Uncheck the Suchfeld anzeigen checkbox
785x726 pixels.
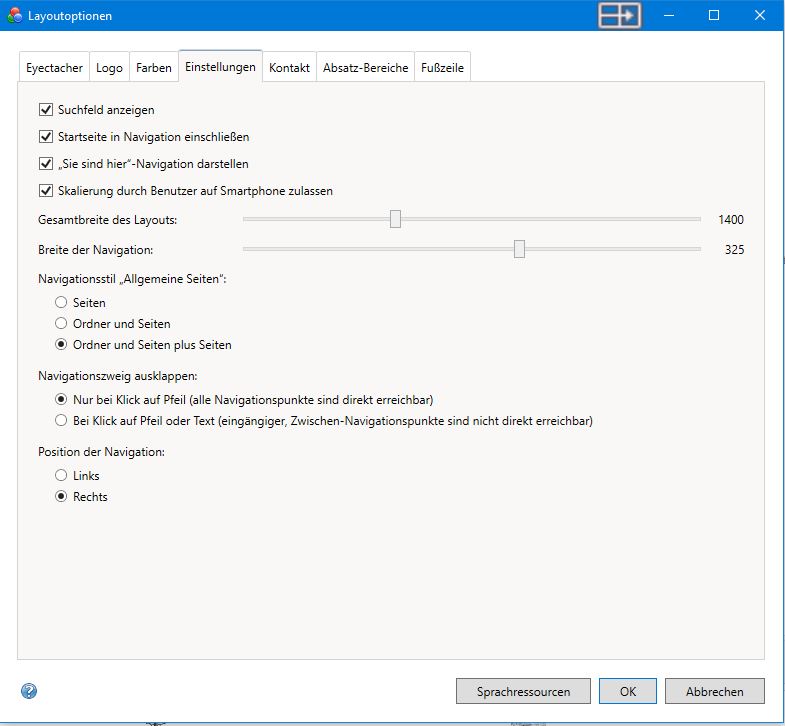pos(45,110)
